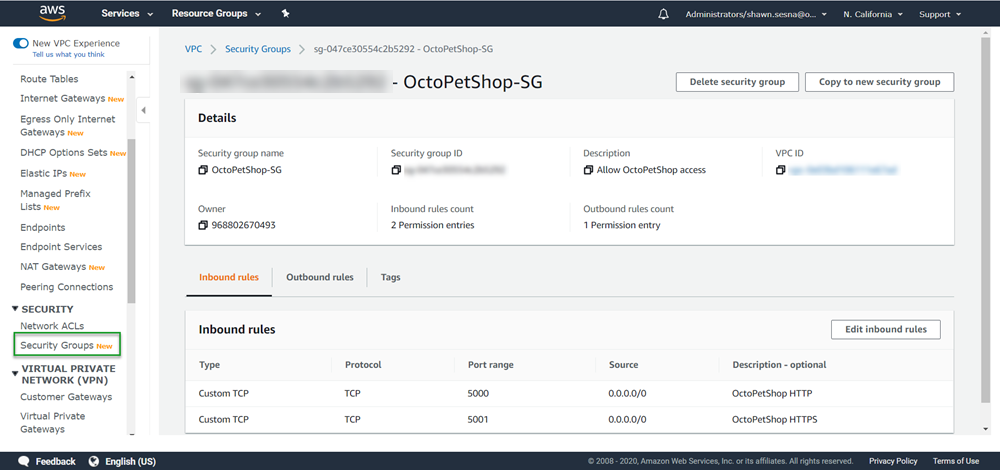Screen dimensions: 1000x470
Task: Go to VPC breadcrumb link
Action: coord(193,49)
